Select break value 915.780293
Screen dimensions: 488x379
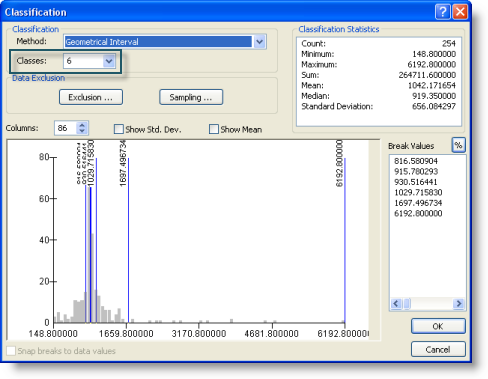416,172
